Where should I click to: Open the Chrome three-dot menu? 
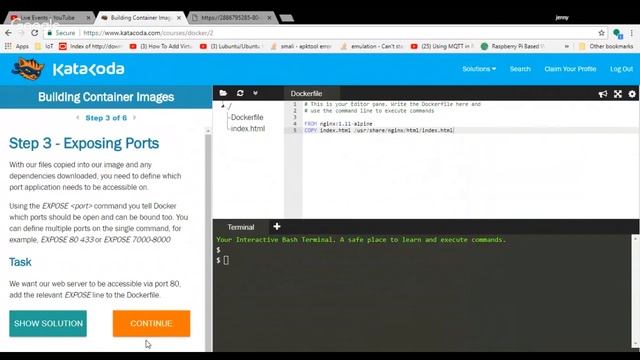(x=632, y=33)
